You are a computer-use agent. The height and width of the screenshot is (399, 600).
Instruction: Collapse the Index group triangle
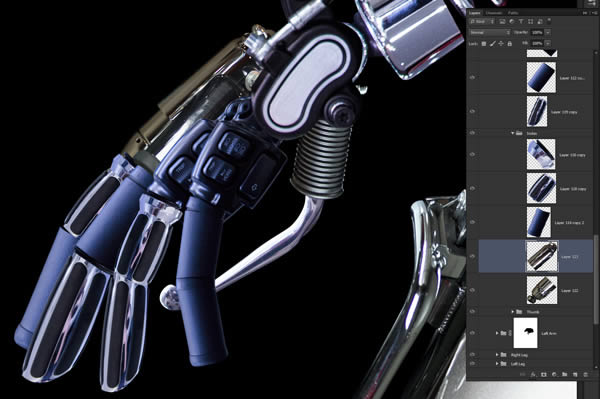(512, 133)
